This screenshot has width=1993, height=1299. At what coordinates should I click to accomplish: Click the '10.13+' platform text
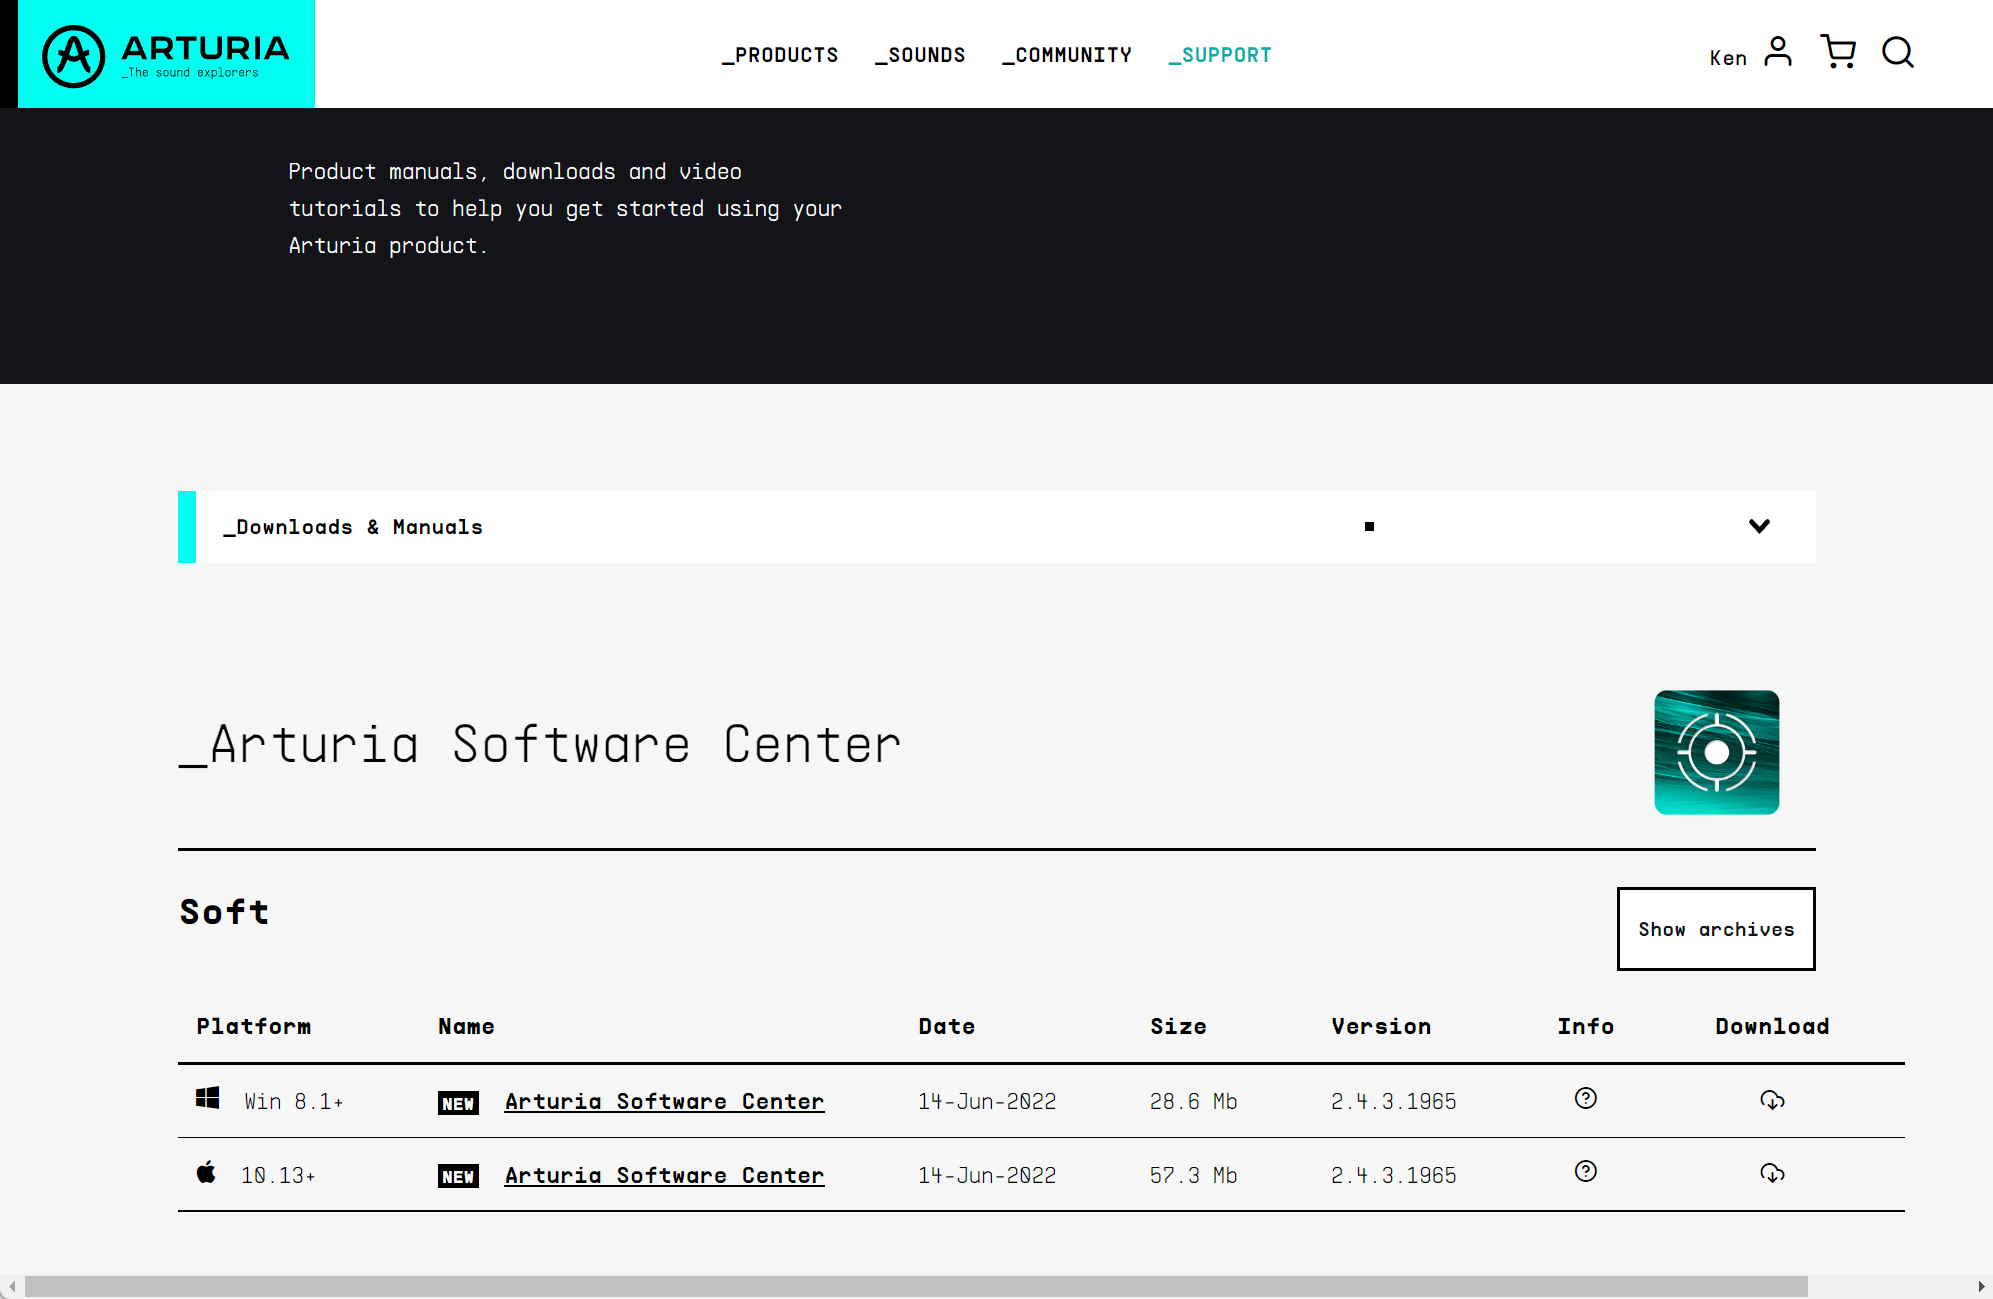tap(278, 1175)
